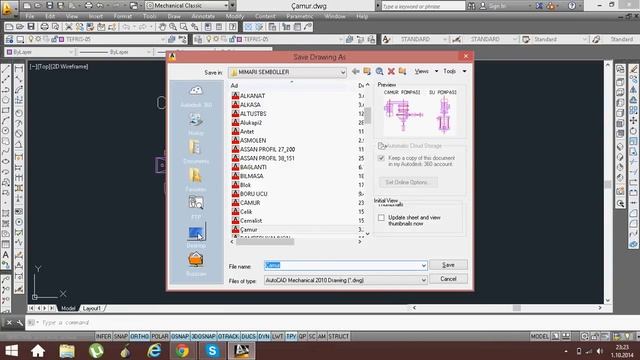The height and width of the screenshot is (360, 640).
Task: Check Update sheet and view thumbnails now
Action: (x=381, y=218)
